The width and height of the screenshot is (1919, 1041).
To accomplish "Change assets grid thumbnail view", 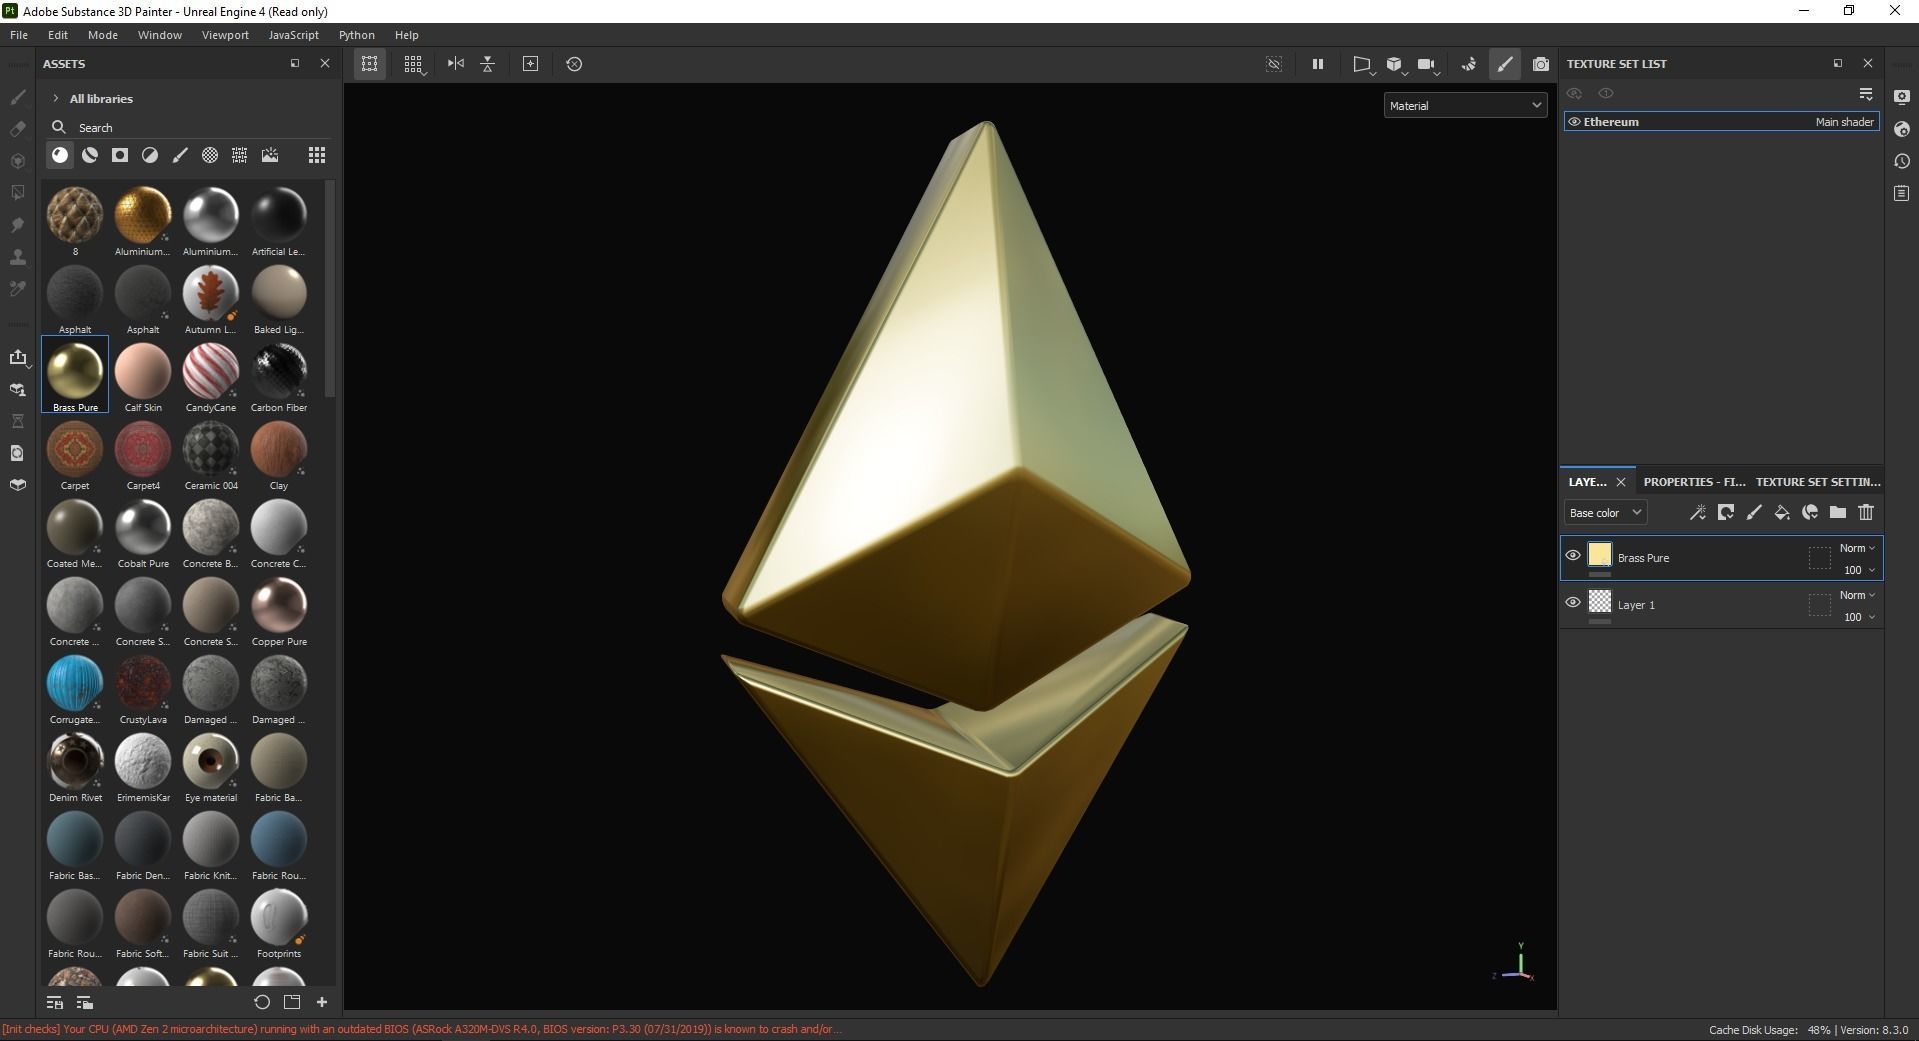I will [x=317, y=155].
